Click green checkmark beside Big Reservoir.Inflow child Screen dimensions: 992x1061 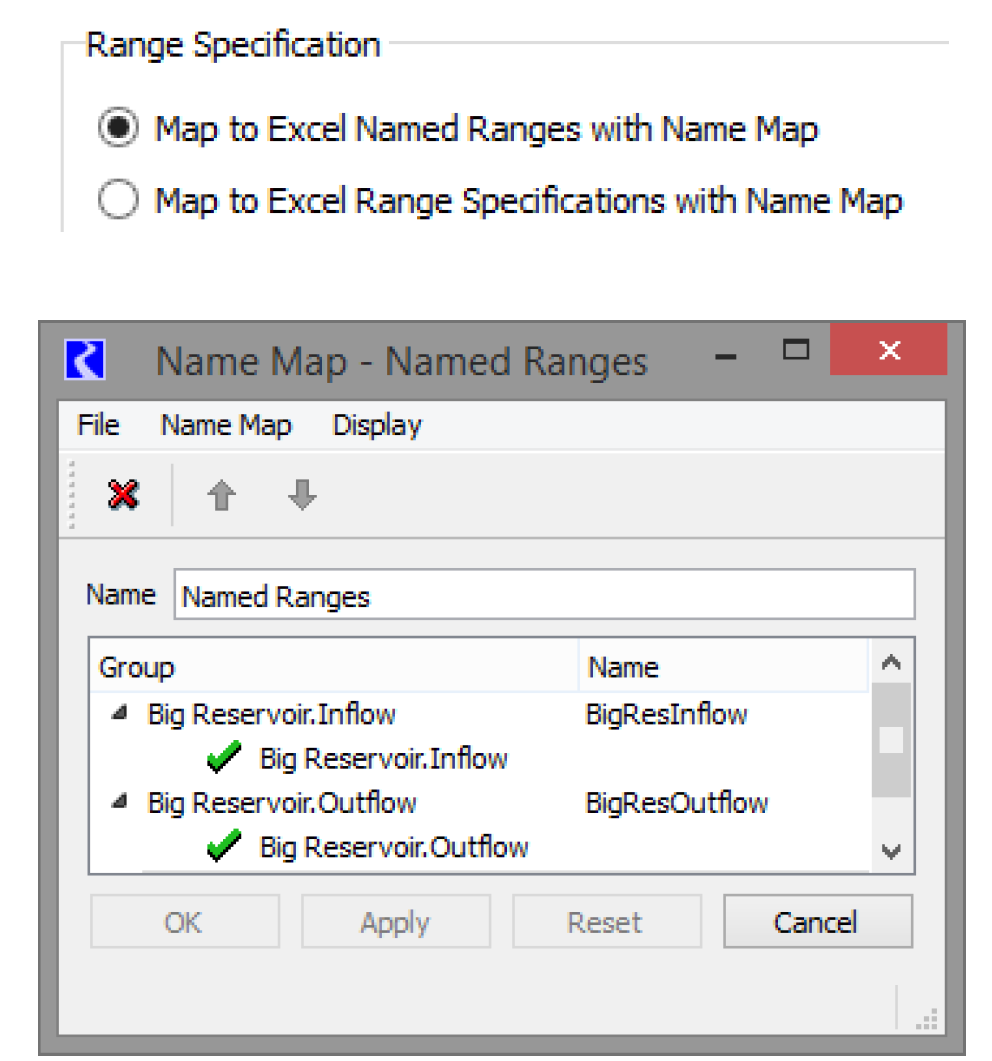pos(224,759)
